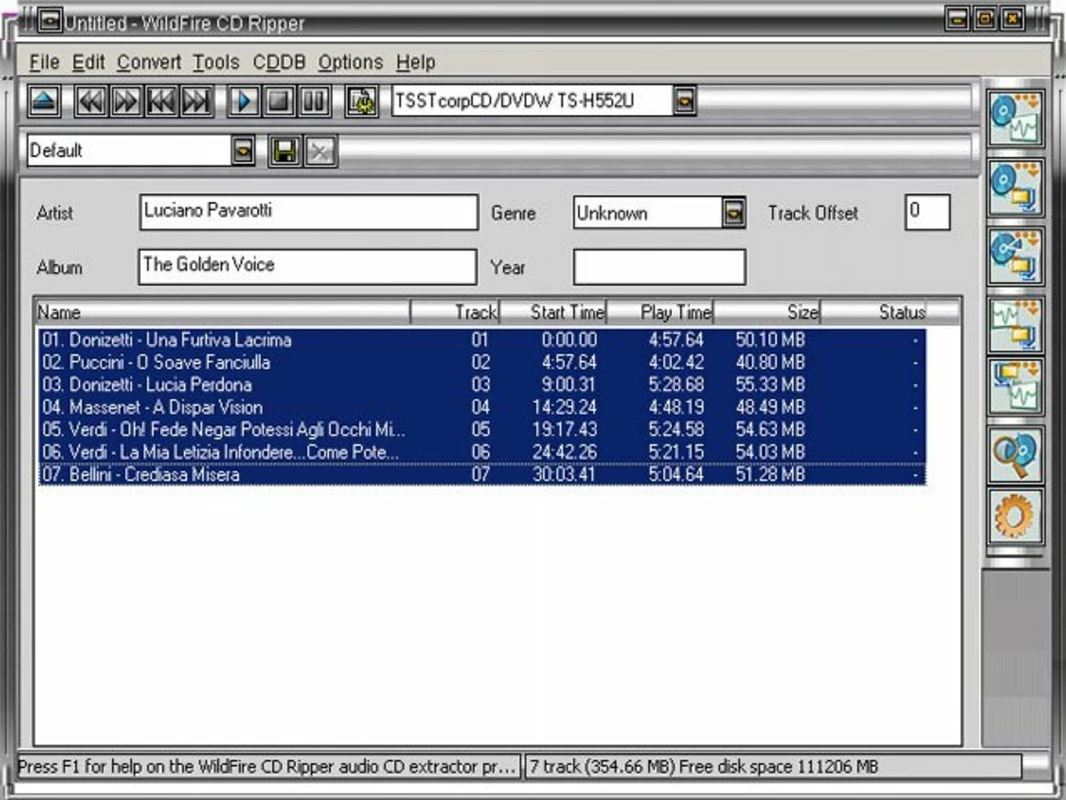This screenshot has height=800, width=1066.
Task: Click the third sidebar CD share icon
Action: pos(1016,256)
